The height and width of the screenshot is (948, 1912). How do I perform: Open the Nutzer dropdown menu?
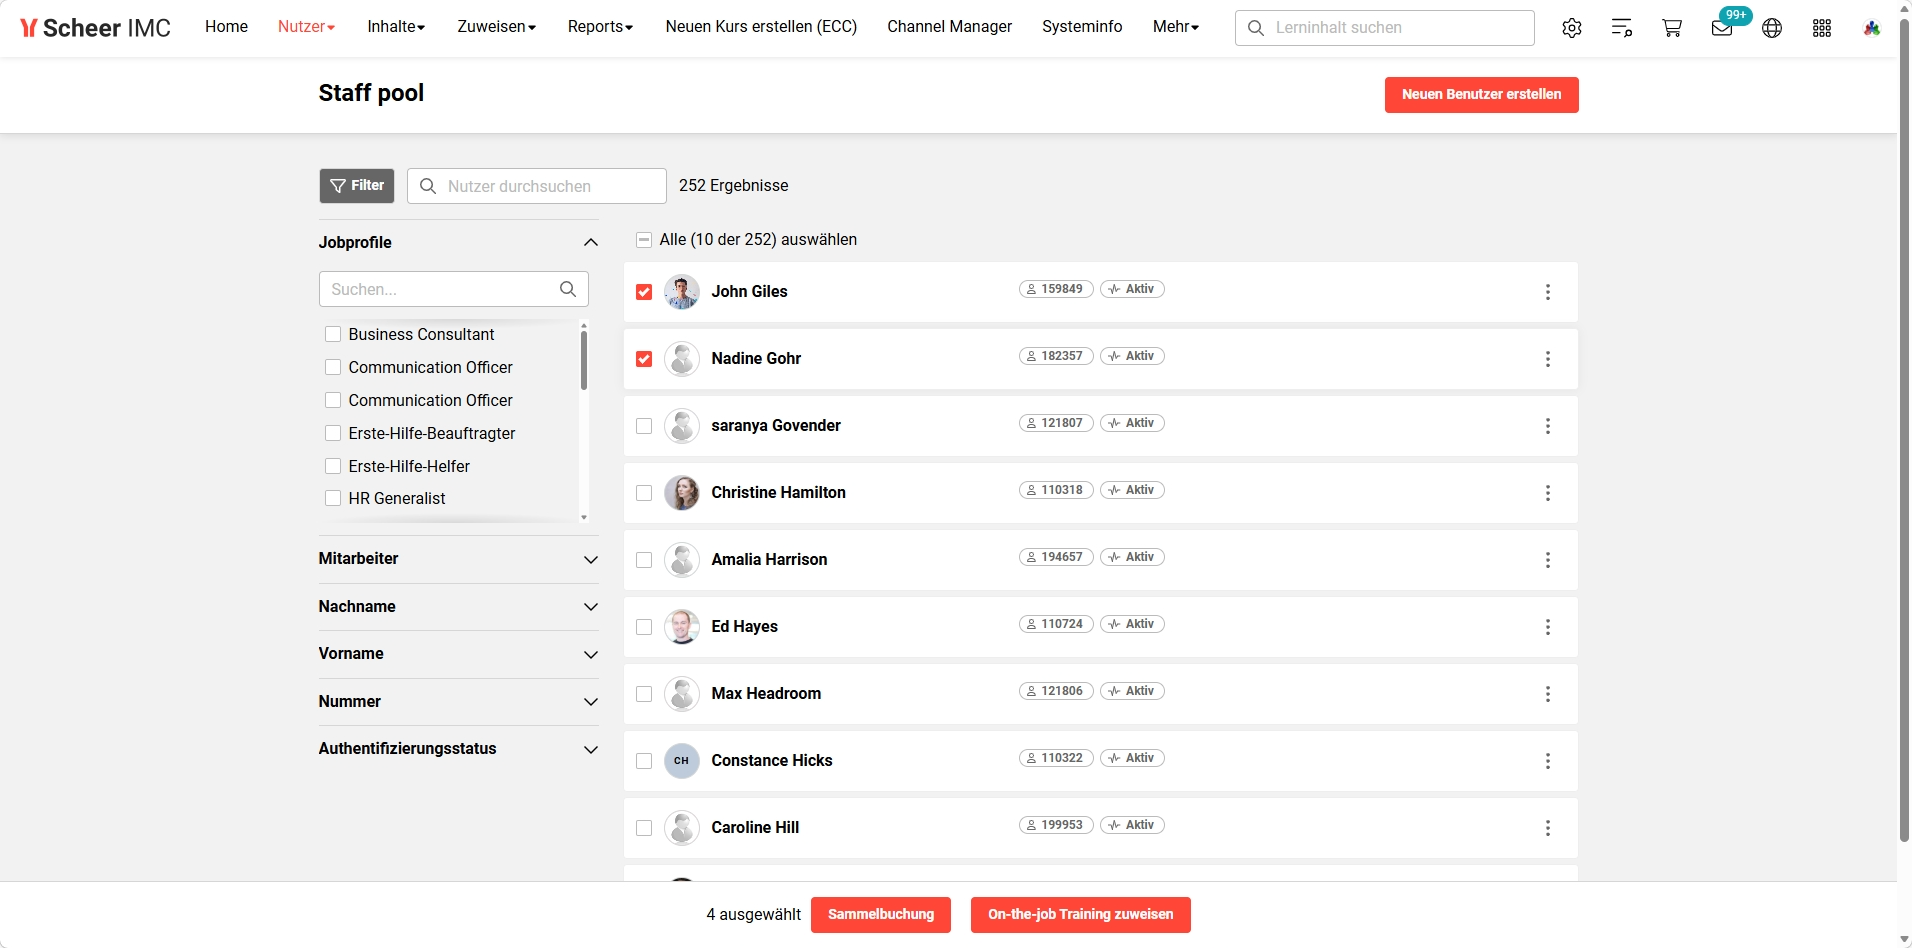306,27
